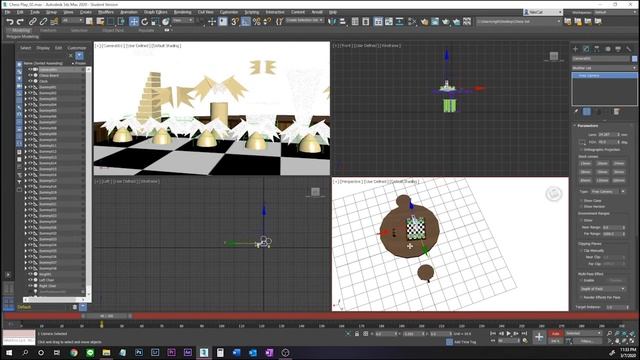Click the 15mm stock lens button
Image resolution: width=640 pixels, height=360 pixels.
(586, 163)
